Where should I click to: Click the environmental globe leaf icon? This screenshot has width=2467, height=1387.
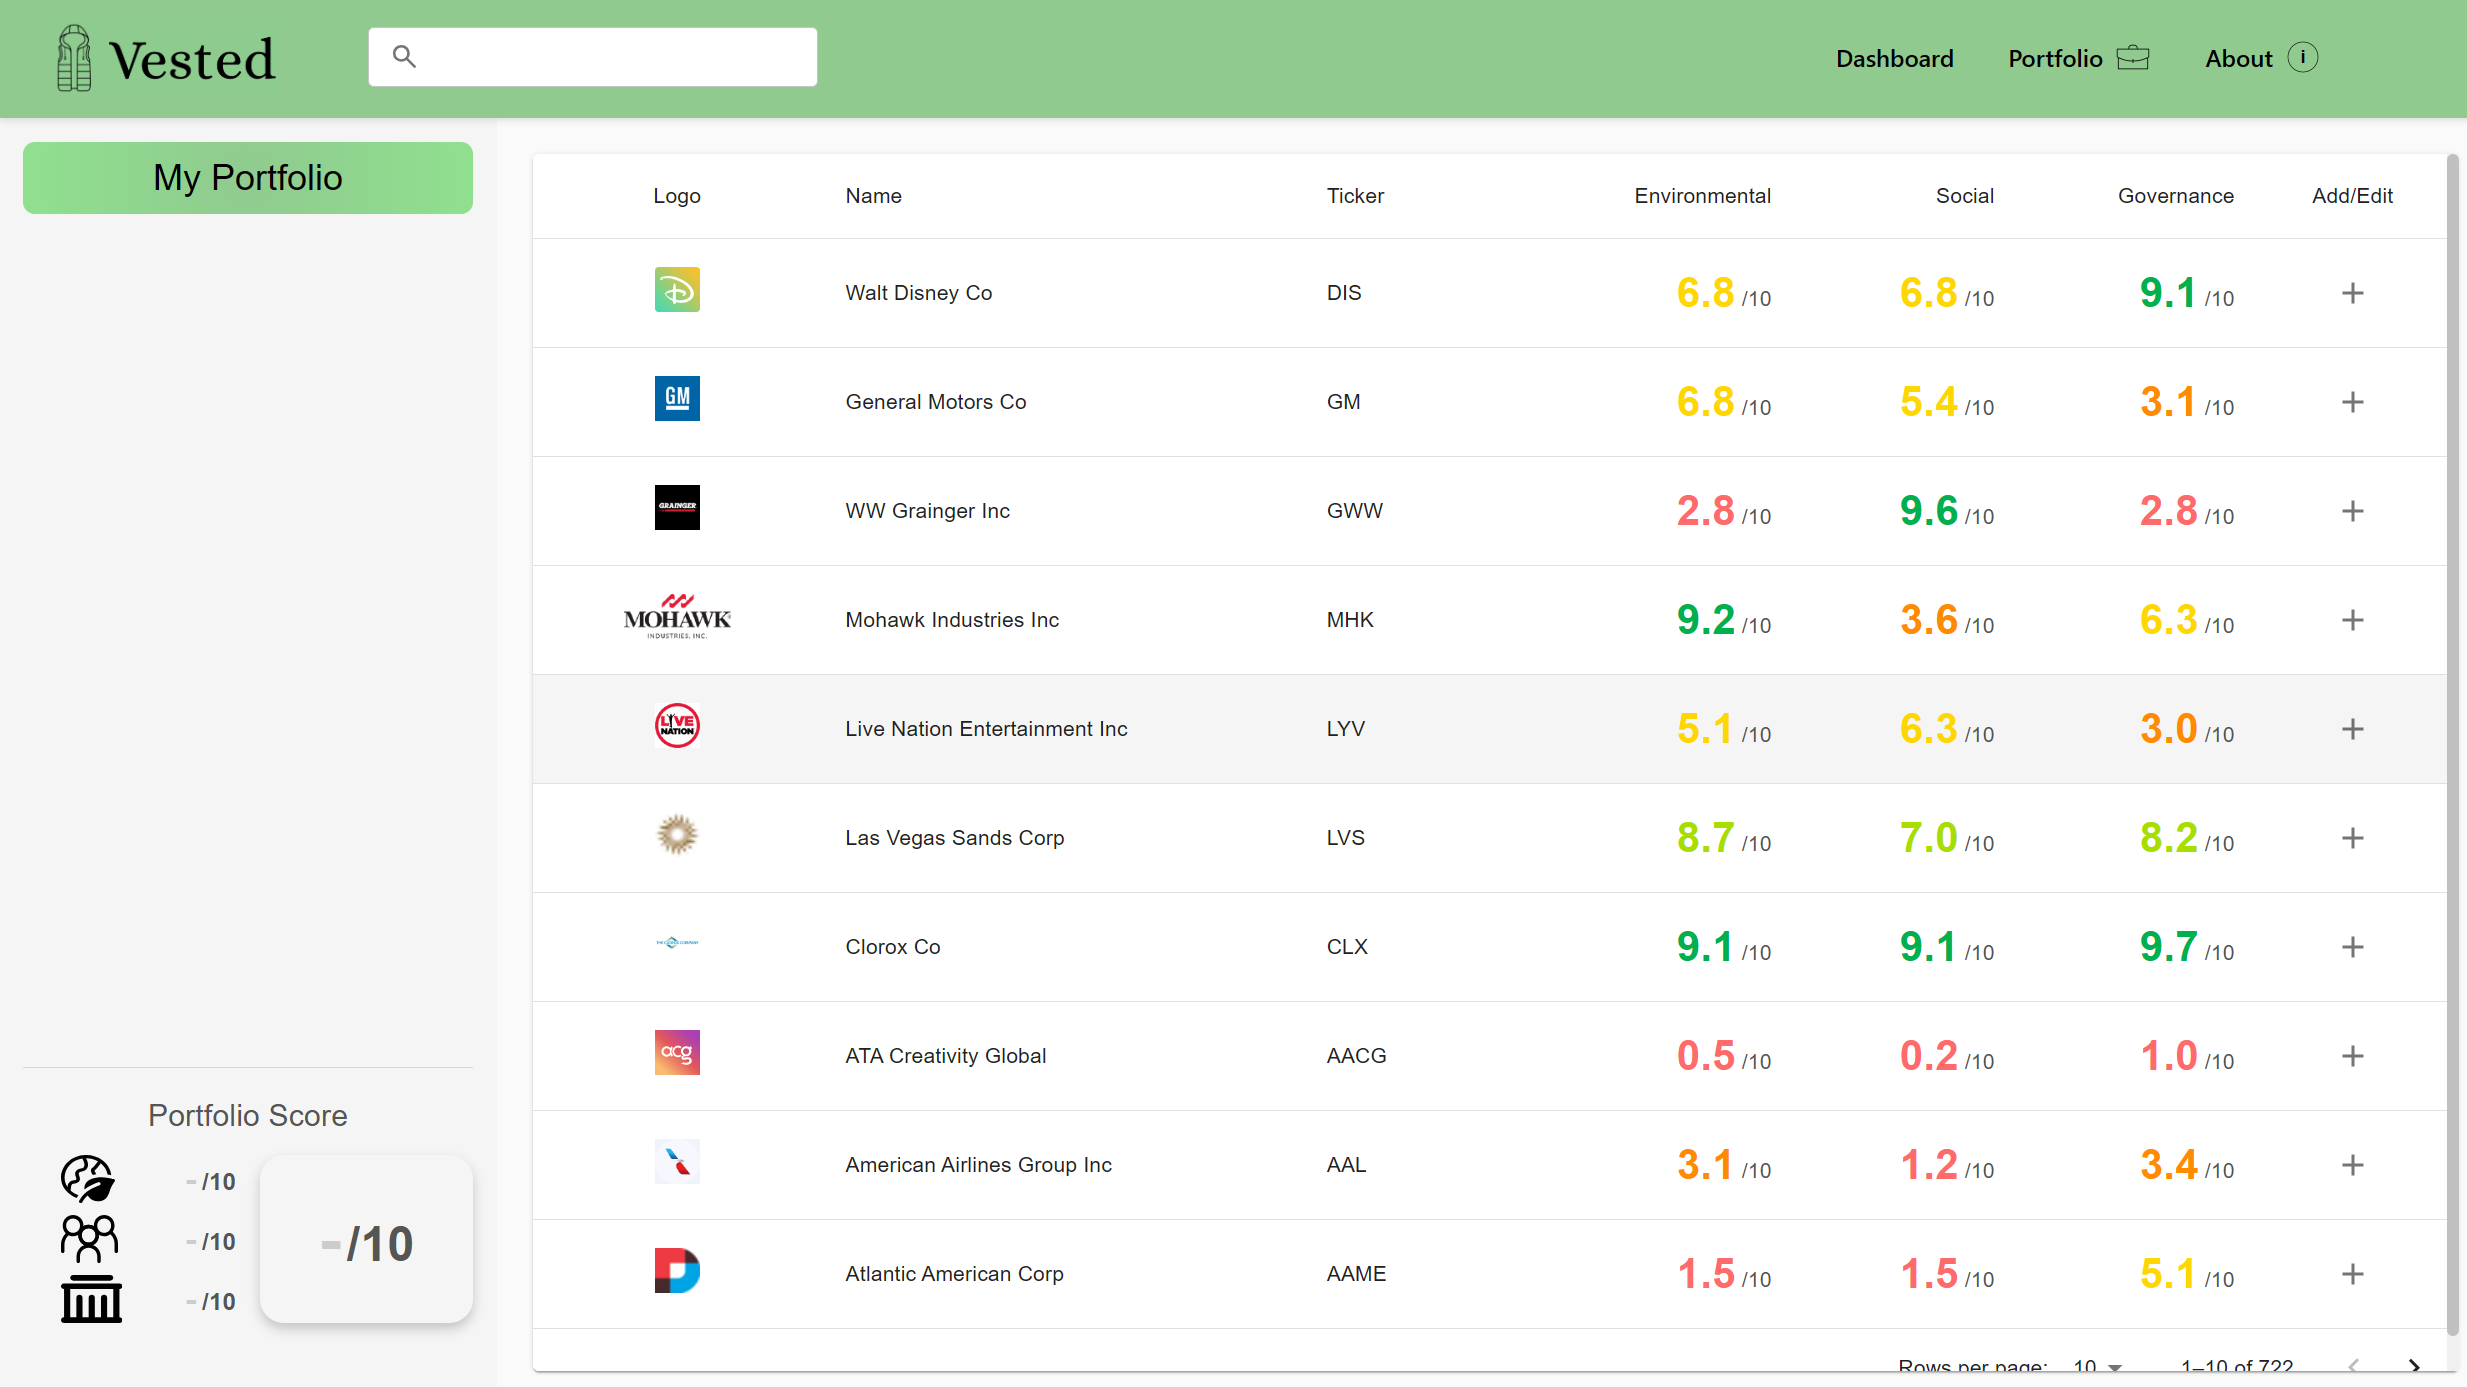coord(88,1179)
